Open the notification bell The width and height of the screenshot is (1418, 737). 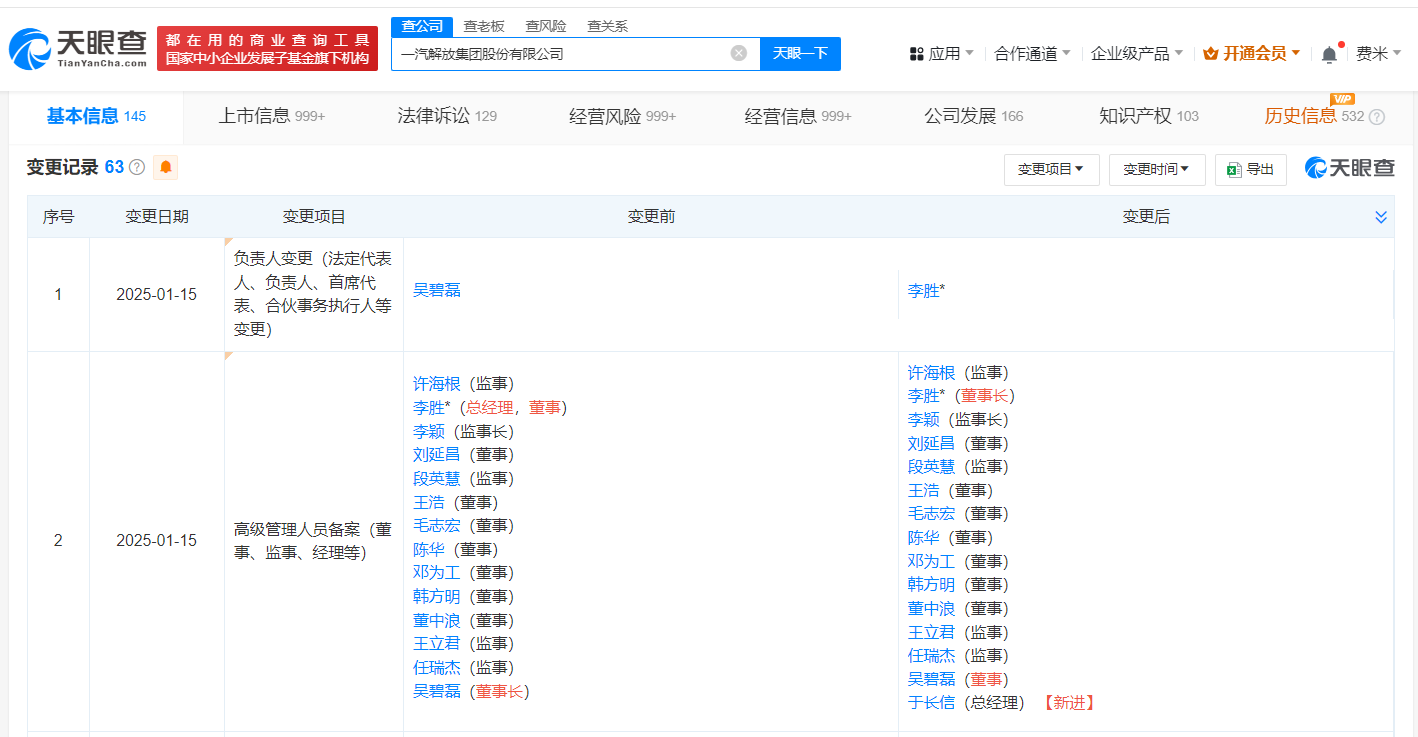click(1329, 54)
